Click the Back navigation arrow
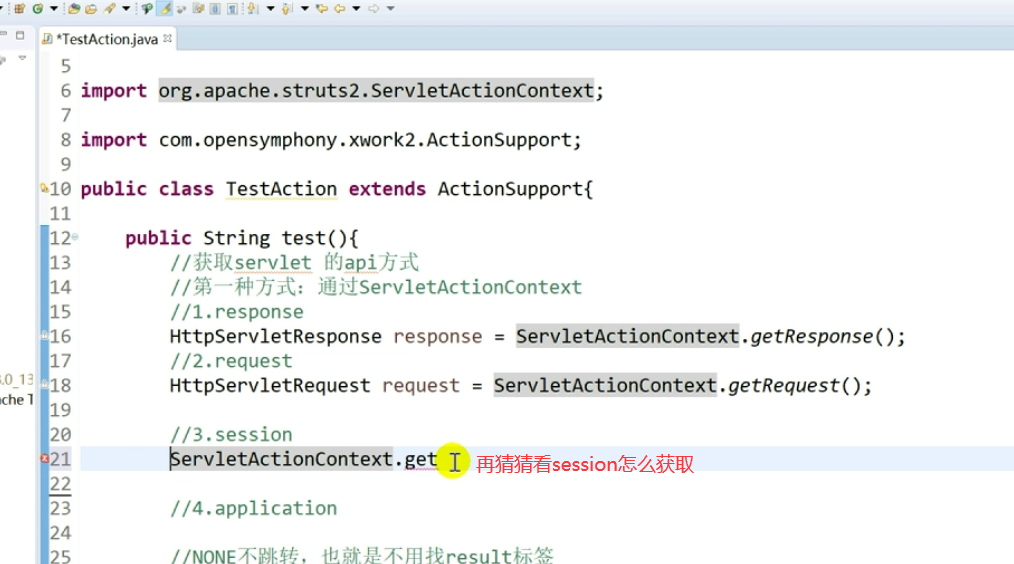The image size is (1014, 564). 340,9
